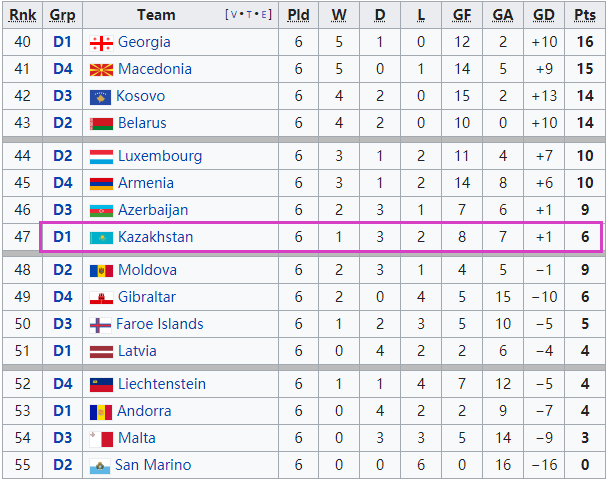Screen dimensions: 607x482
Task: Click the Georgia flag icon
Action: [100, 43]
